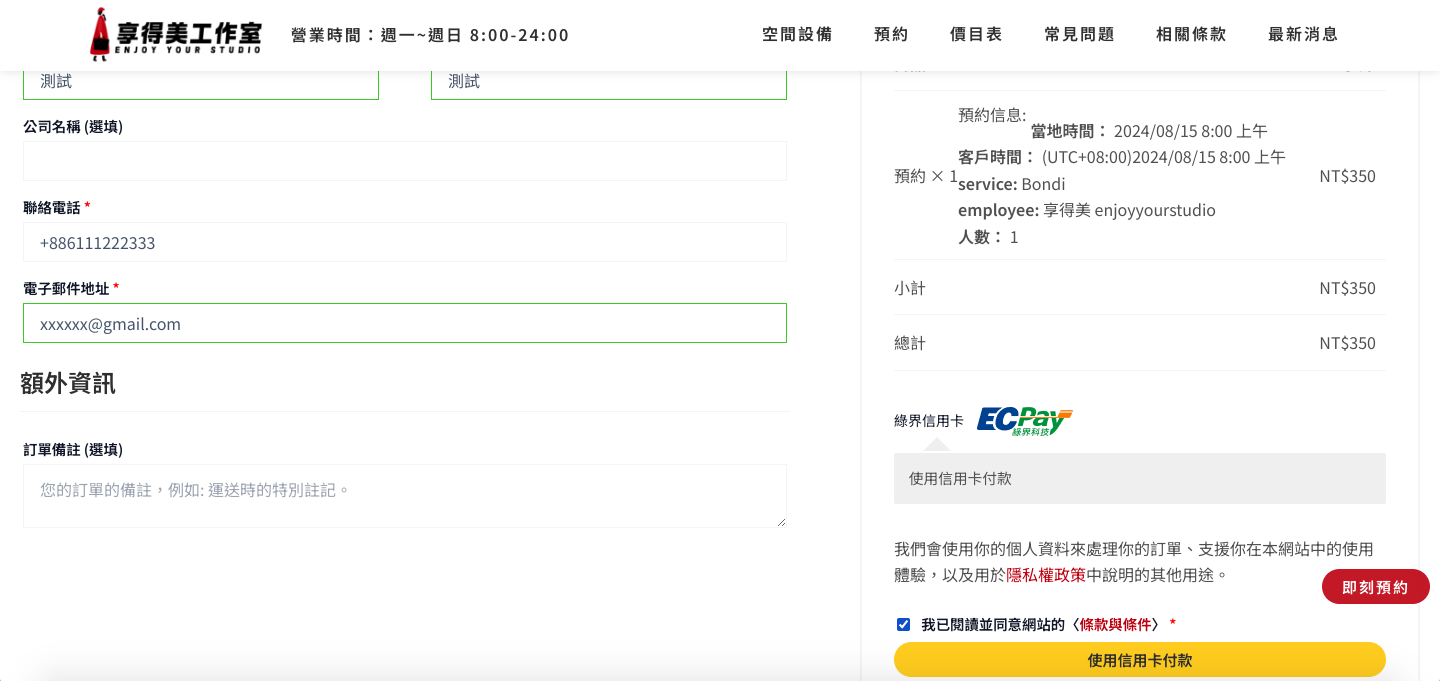Uncheck the terms and conditions agreement checkbox

904,625
